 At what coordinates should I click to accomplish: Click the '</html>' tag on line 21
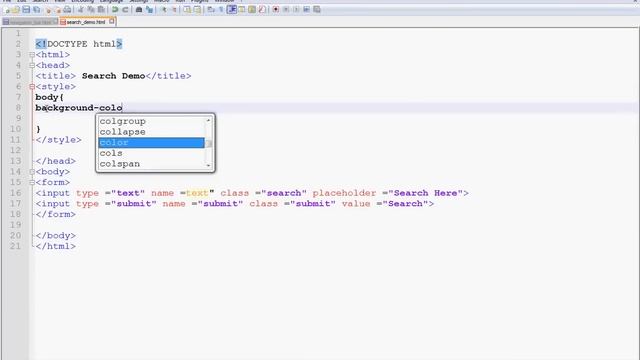coord(56,246)
